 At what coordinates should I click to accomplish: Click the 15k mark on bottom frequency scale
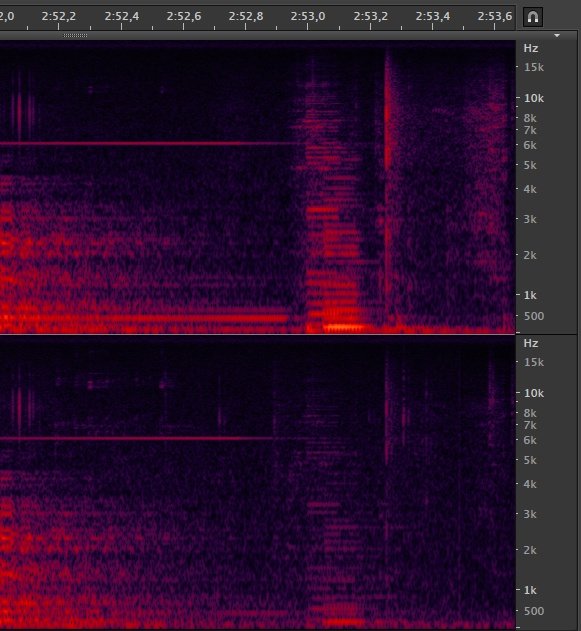point(534,362)
